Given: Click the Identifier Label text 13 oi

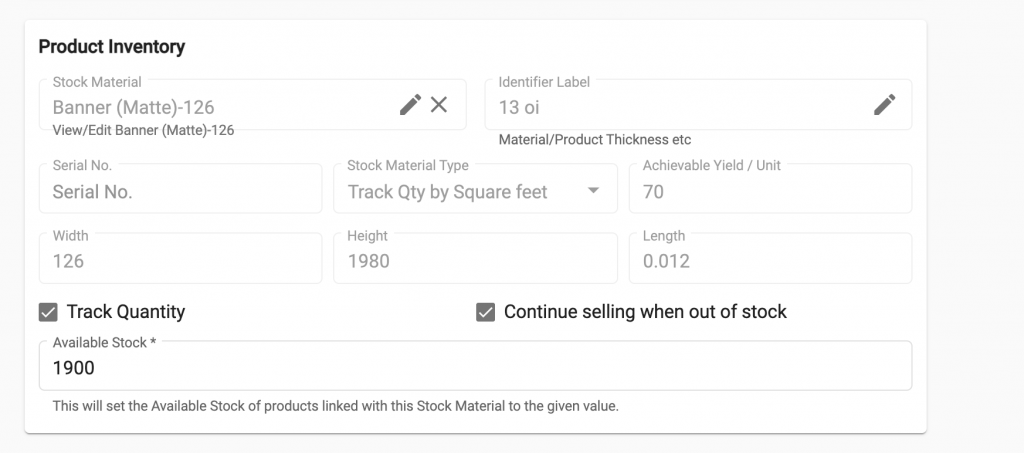Looking at the screenshot, I should (519, 107).
